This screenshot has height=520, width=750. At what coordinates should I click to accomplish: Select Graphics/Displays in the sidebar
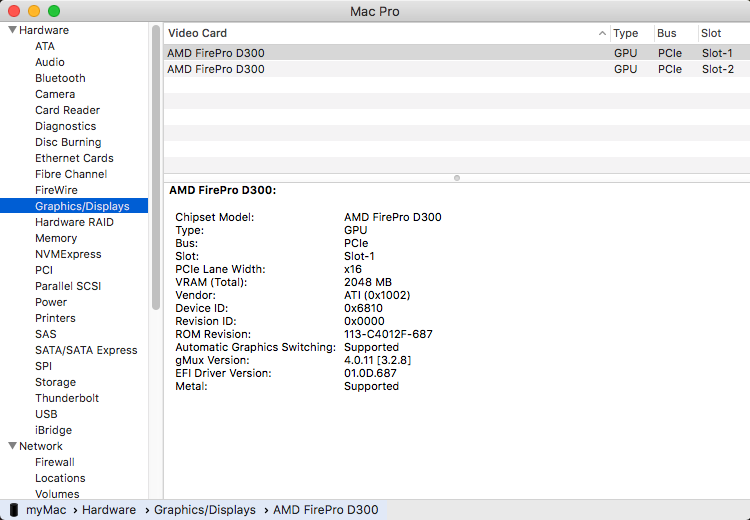tap(82, 206)
